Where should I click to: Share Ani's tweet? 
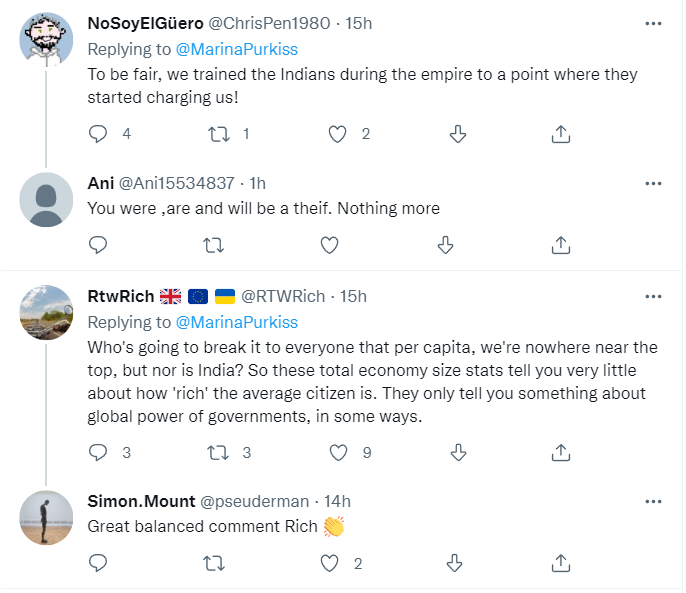pyautogui.click(x=561, y=244)
